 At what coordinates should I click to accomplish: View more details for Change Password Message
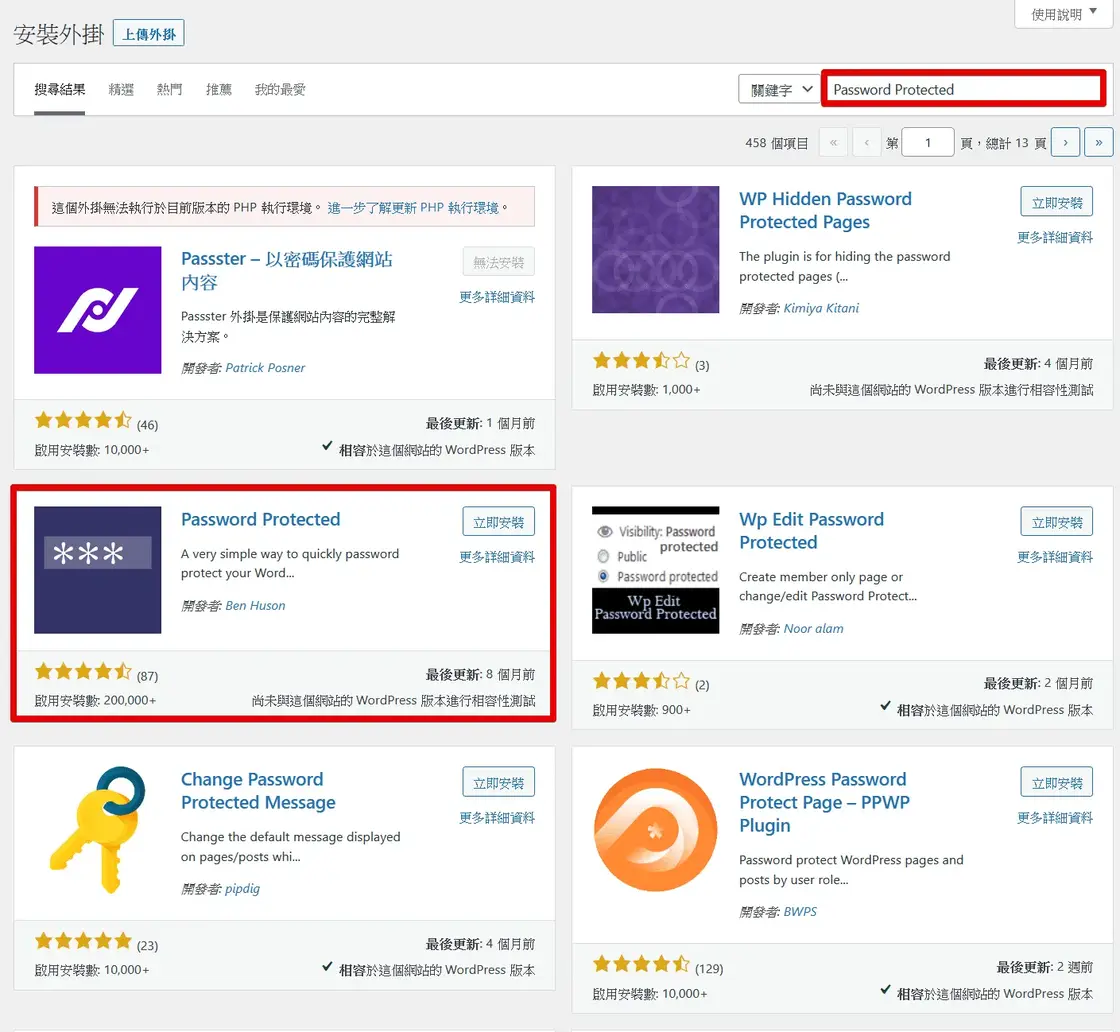pos(497,818)
